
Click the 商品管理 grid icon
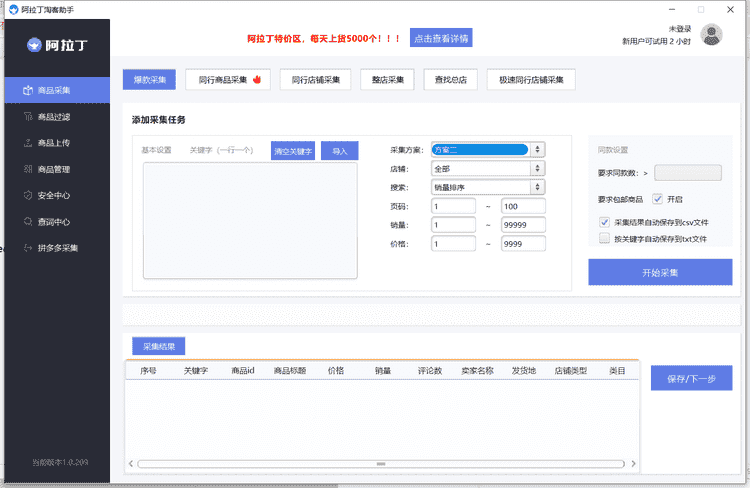[28, 169]
